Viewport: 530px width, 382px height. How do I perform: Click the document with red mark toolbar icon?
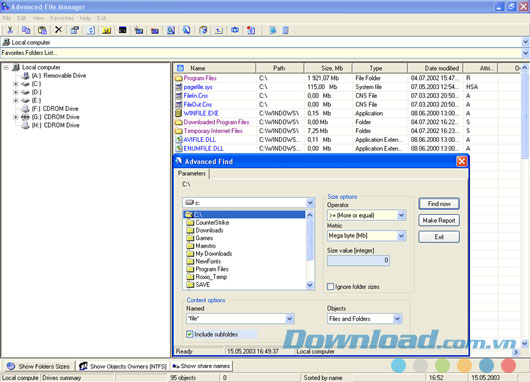[x=251, y=30]
